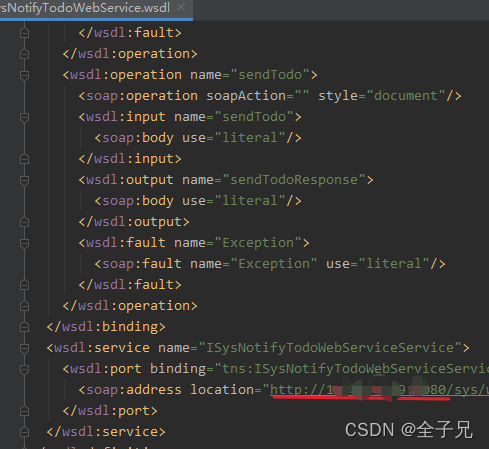Click the </wsdl:input> closing tag text
489x449 pixels.
click(130, 159)
